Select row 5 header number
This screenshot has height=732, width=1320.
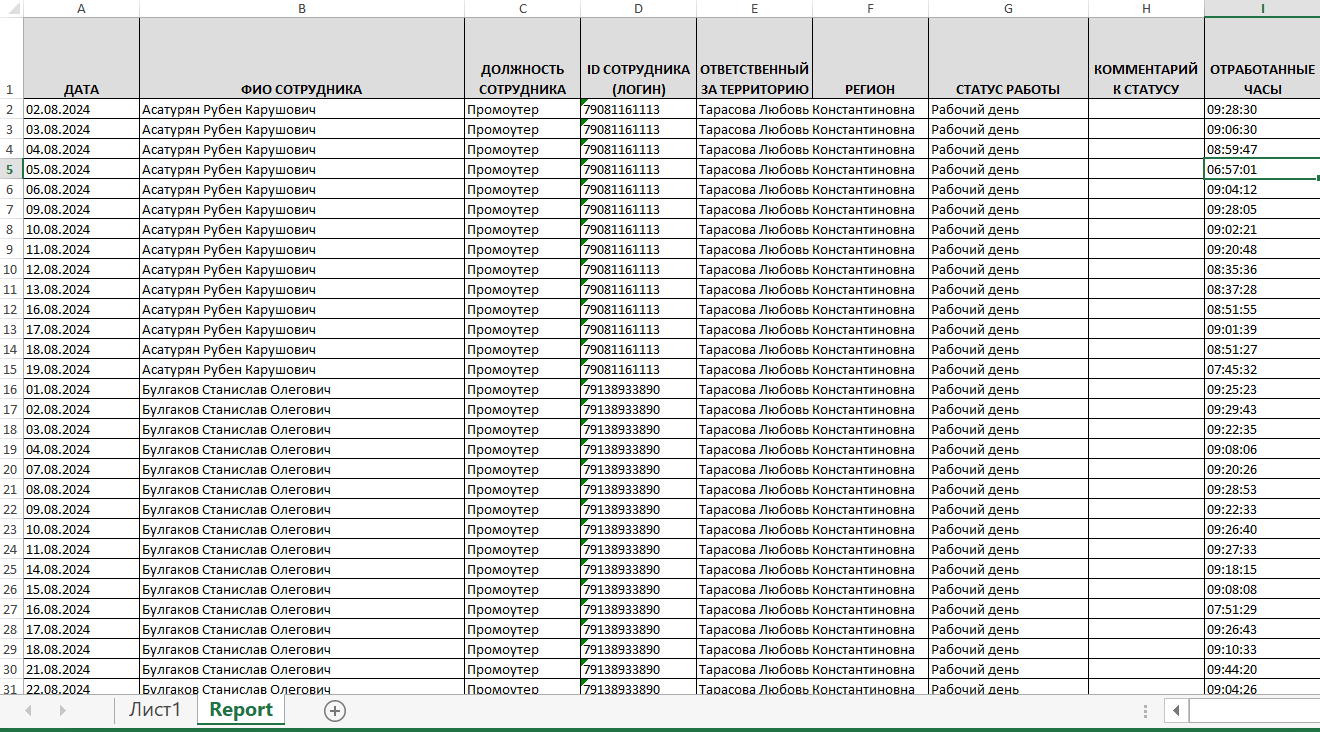pos(11,169)
